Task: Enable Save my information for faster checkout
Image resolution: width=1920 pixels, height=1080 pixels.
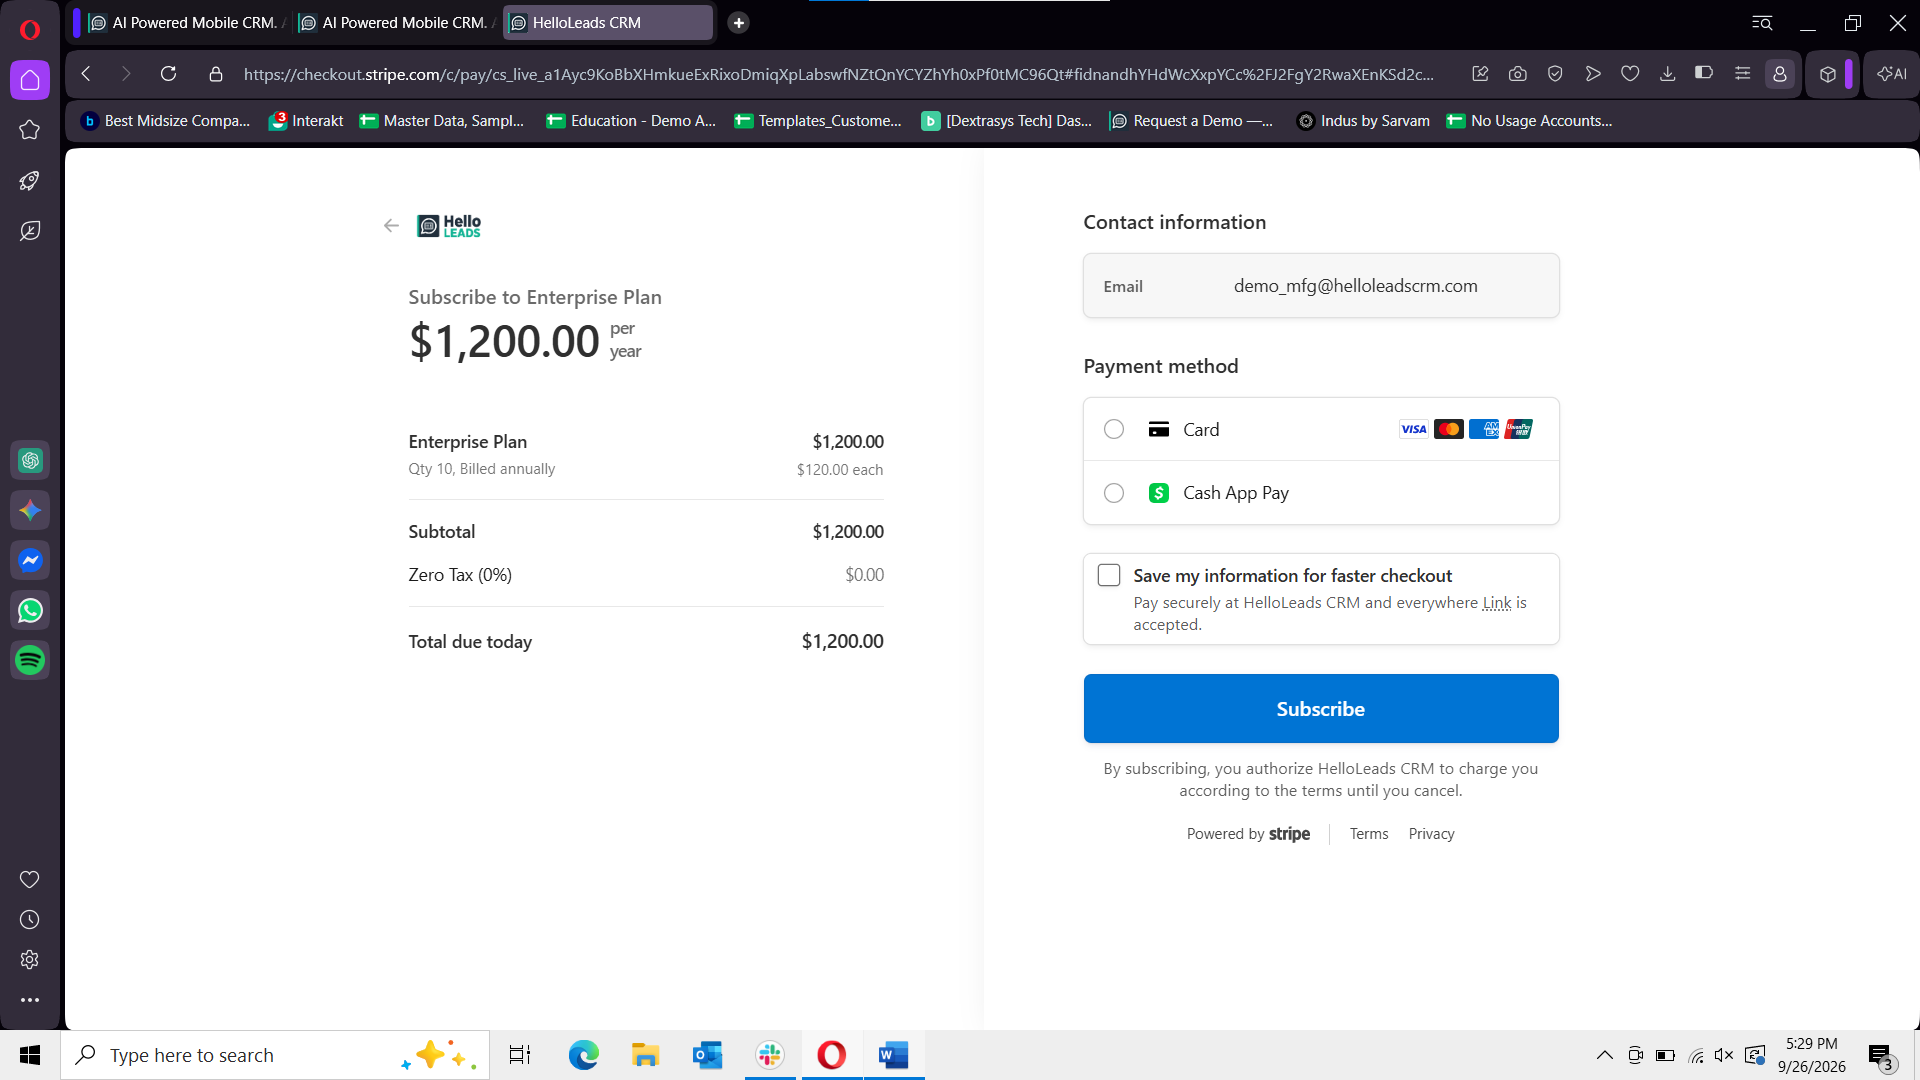Action: coord(1109,575)
